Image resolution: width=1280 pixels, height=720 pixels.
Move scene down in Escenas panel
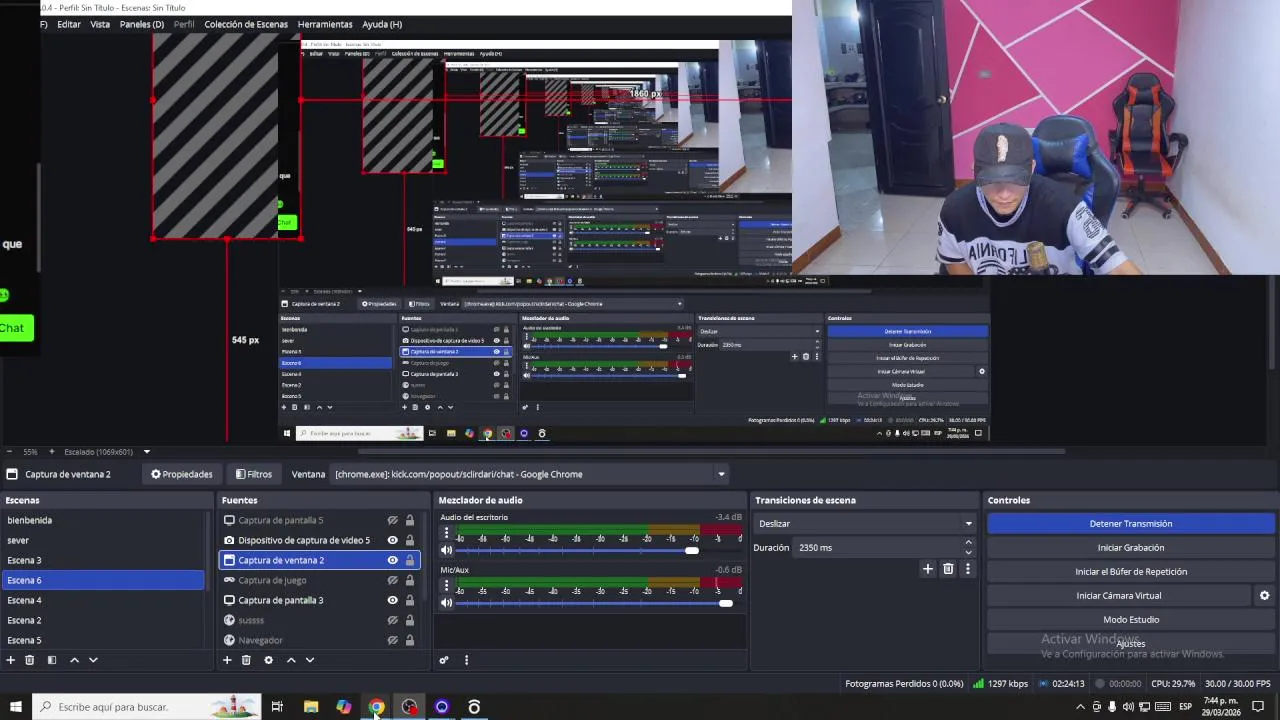(93, 660)
